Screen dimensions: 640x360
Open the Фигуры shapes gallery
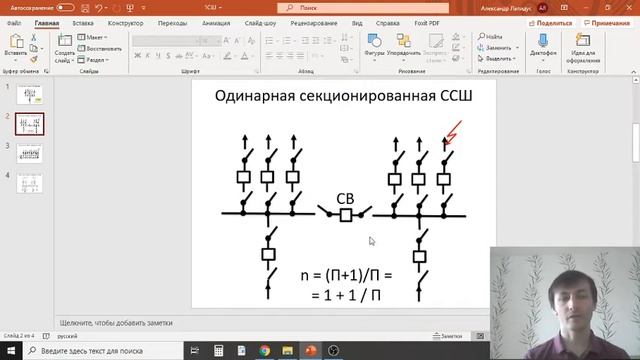coord(374,48)
